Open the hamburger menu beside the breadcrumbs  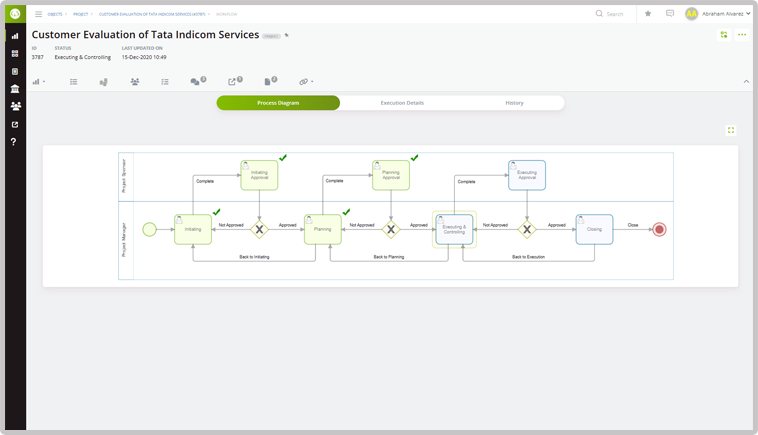(x=39, y=14)
